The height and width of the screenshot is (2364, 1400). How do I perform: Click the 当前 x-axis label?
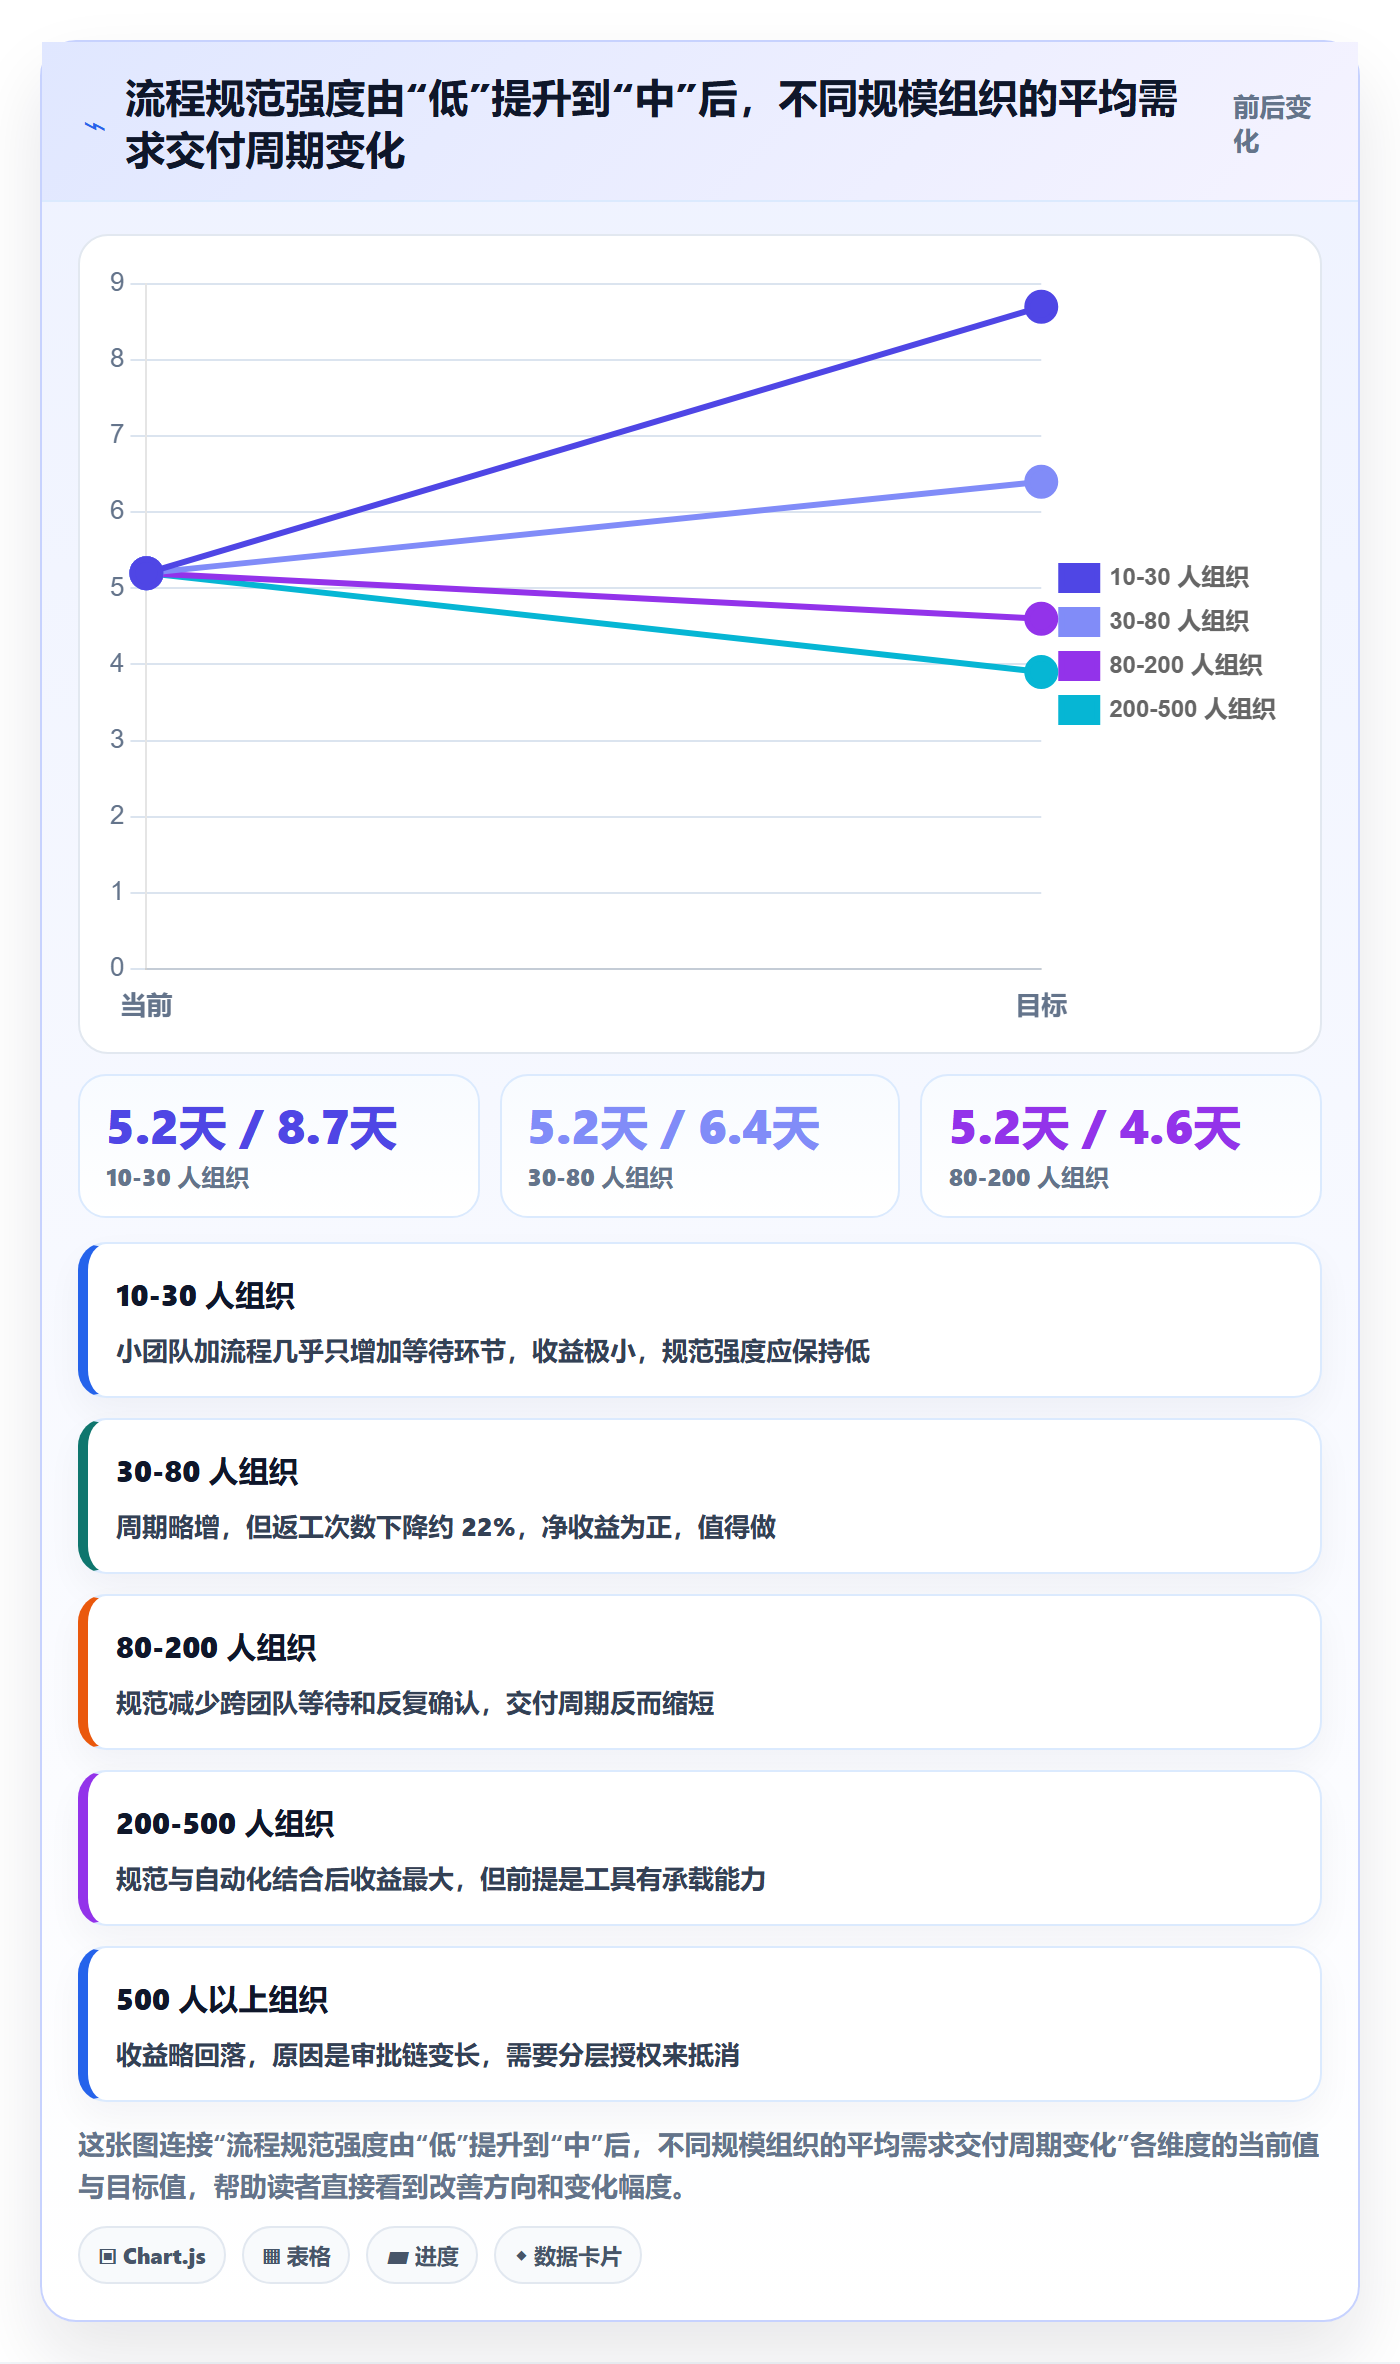[146, 1005]
